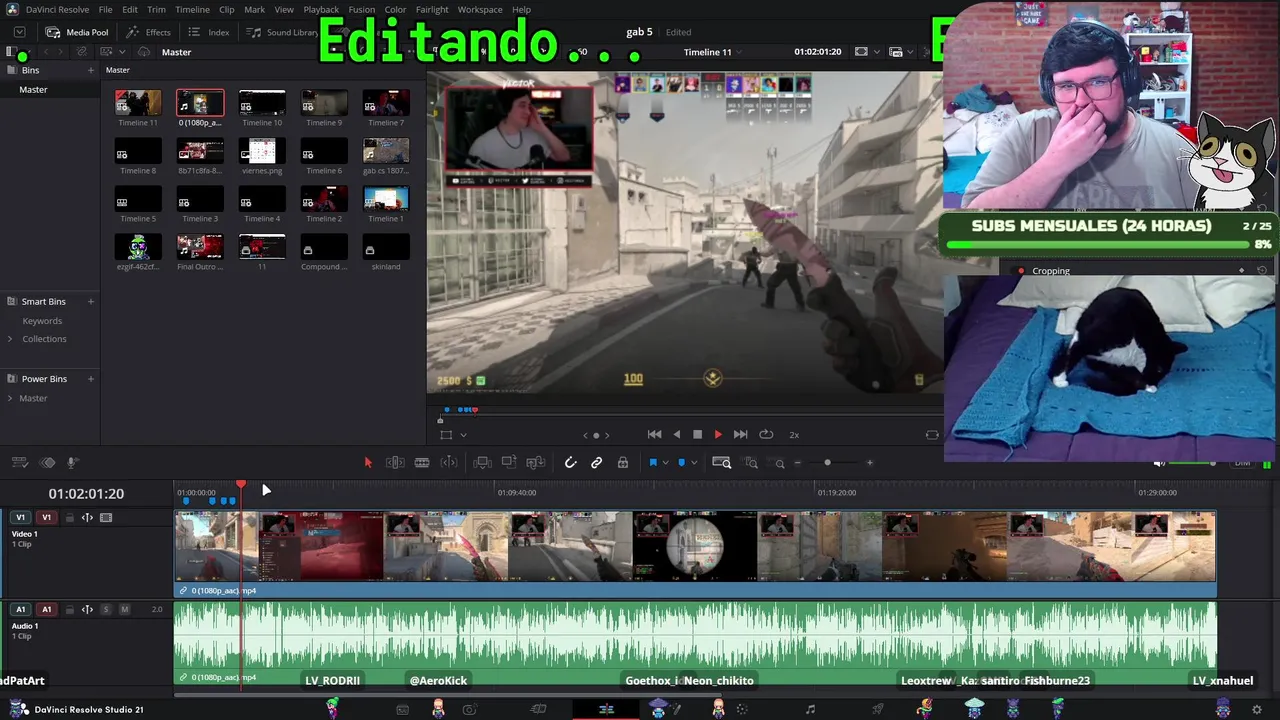Lock the Video 1 track
This screenshot has height=720, width=1280.
(69, 518)
